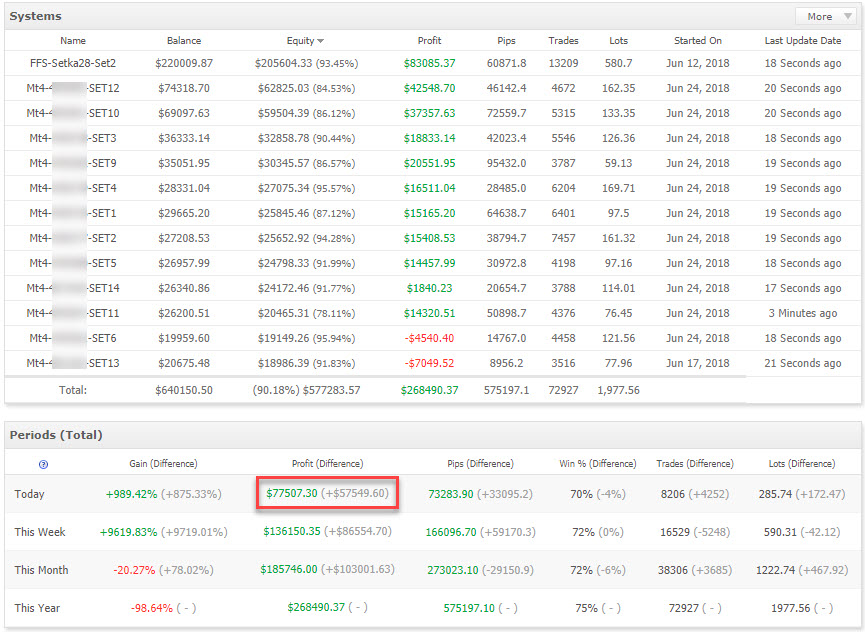Select the This Month period row label
The height and width of the screenshot is (632, 865).
click(41, 570)
